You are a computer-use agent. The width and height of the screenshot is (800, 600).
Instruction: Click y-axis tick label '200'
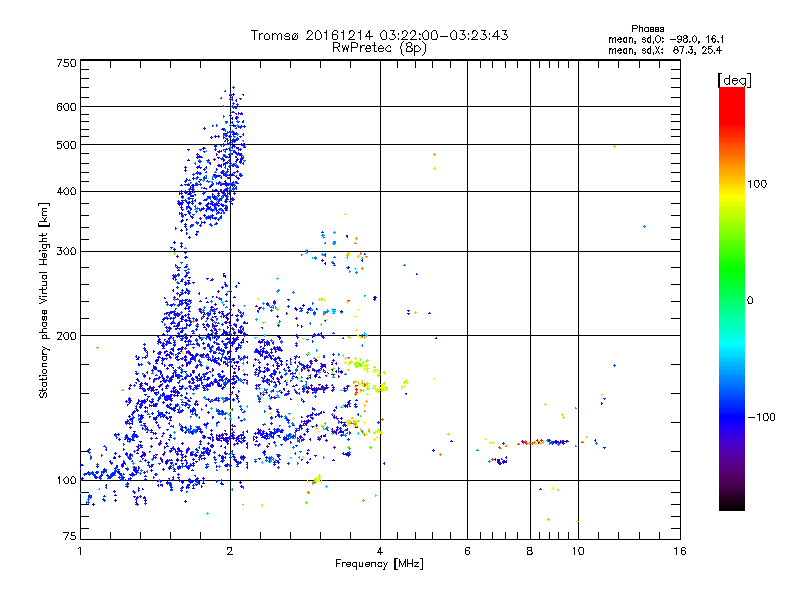66,336
